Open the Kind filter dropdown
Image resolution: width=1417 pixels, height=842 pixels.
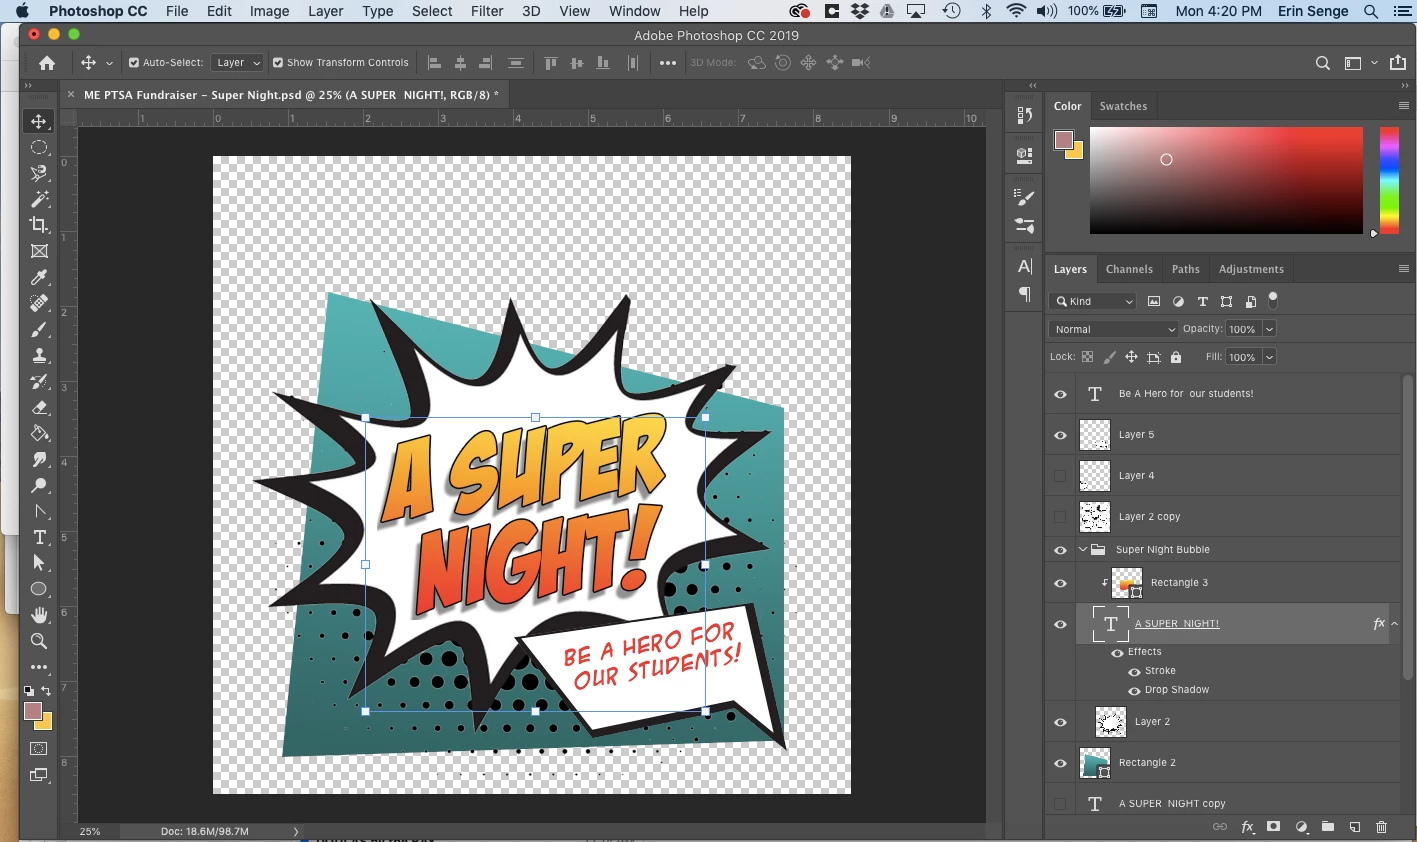tap(1093, 301)
